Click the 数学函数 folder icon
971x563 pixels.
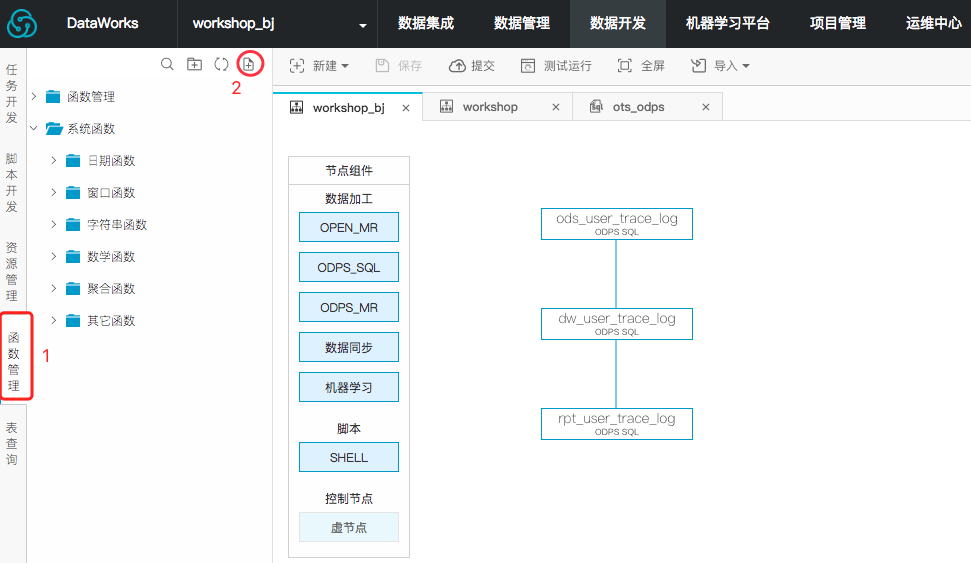pos(73,256)
